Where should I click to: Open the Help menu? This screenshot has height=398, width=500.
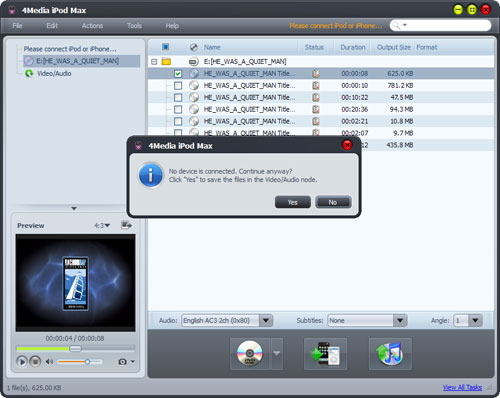[x=172, y=26]
